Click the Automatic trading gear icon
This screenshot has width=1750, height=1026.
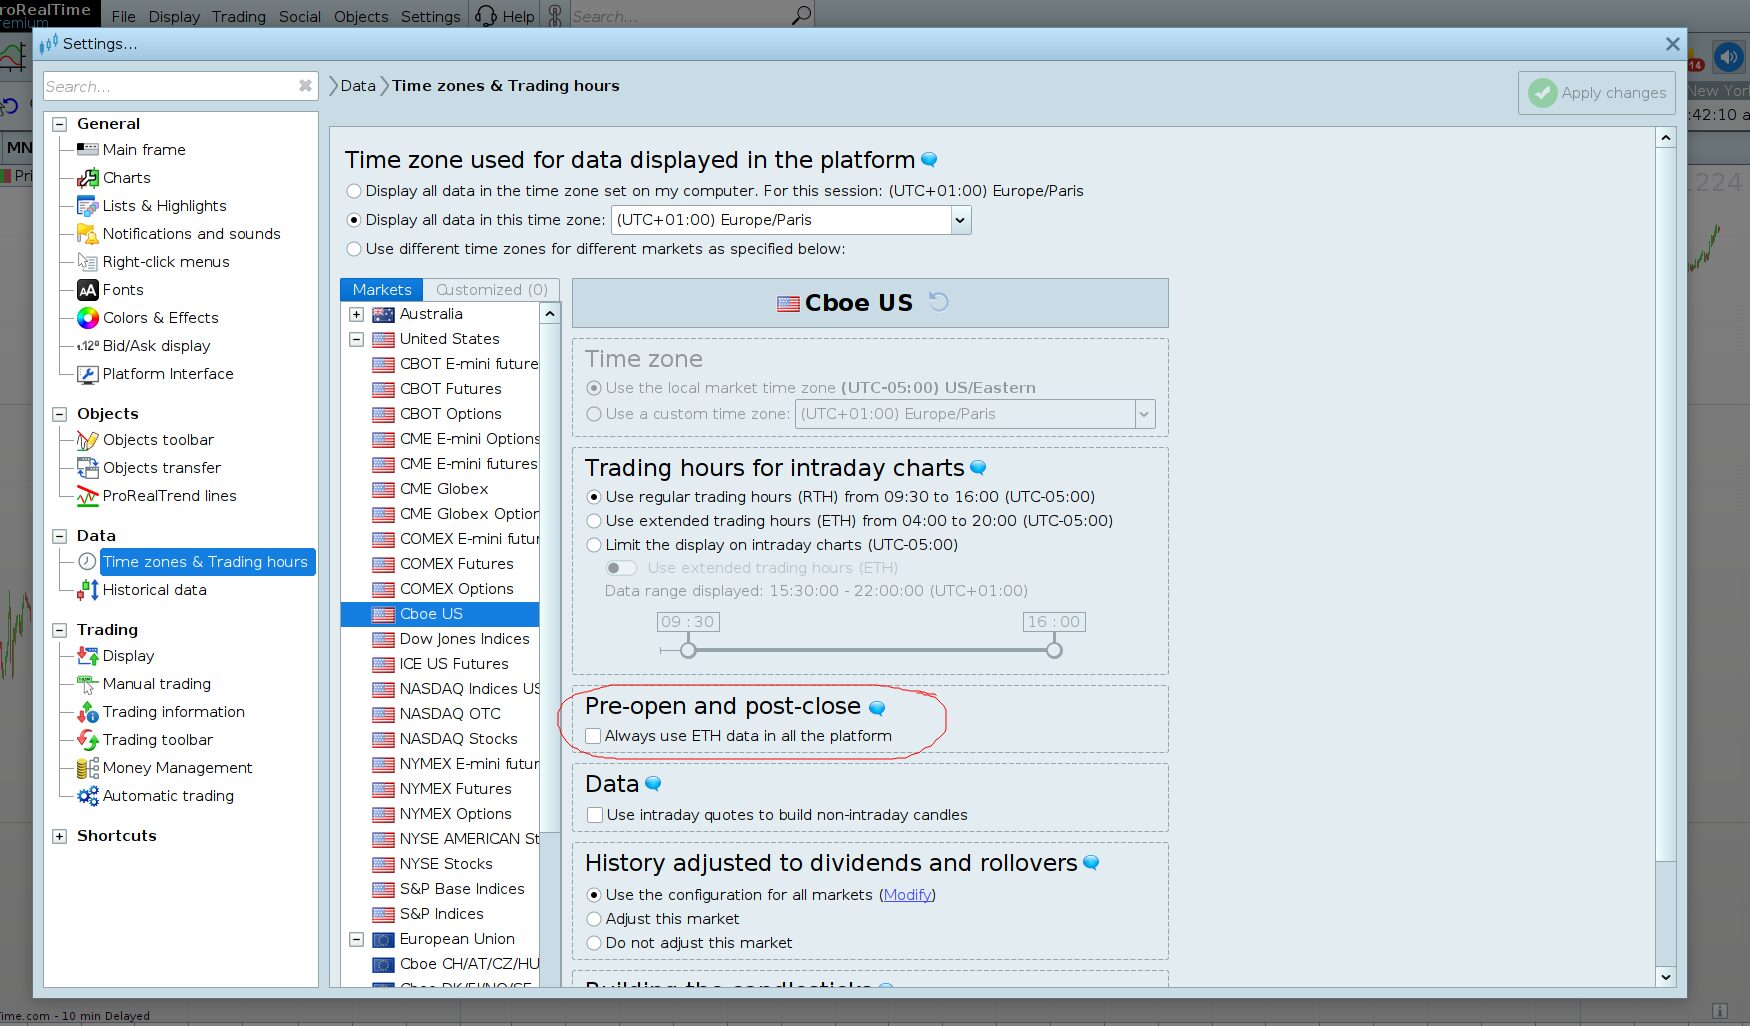tap(87, 796)
